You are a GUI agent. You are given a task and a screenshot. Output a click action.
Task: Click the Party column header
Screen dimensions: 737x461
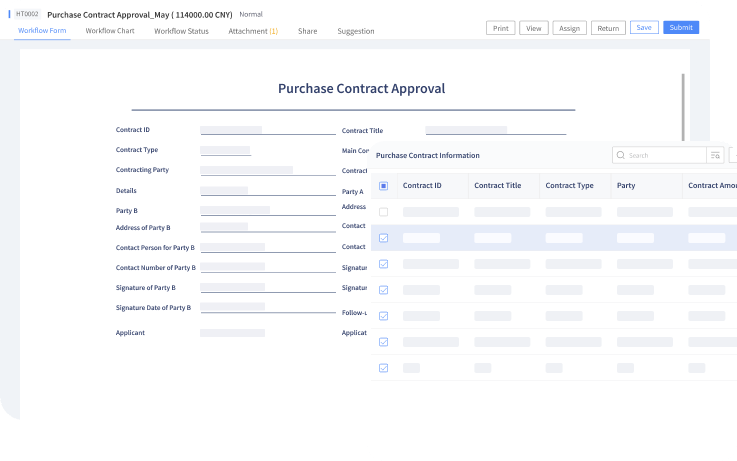[x=626, y=186]
